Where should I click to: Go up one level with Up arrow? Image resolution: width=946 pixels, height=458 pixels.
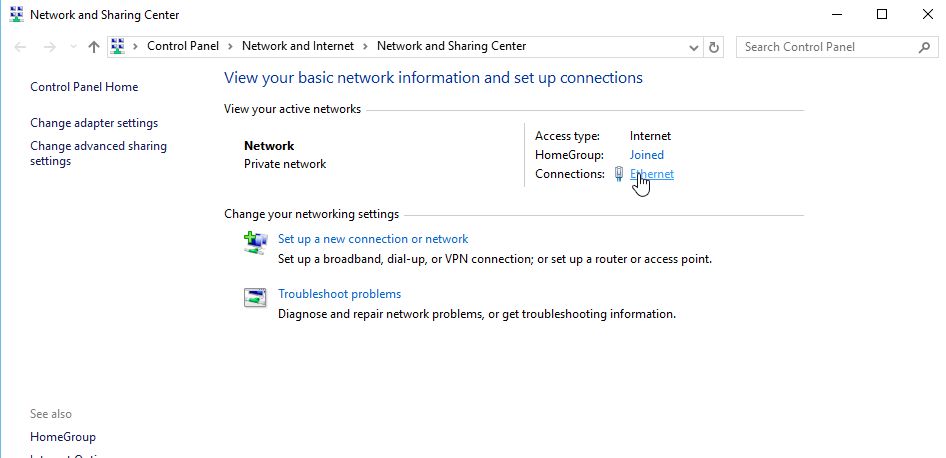(x=93, y=47)
